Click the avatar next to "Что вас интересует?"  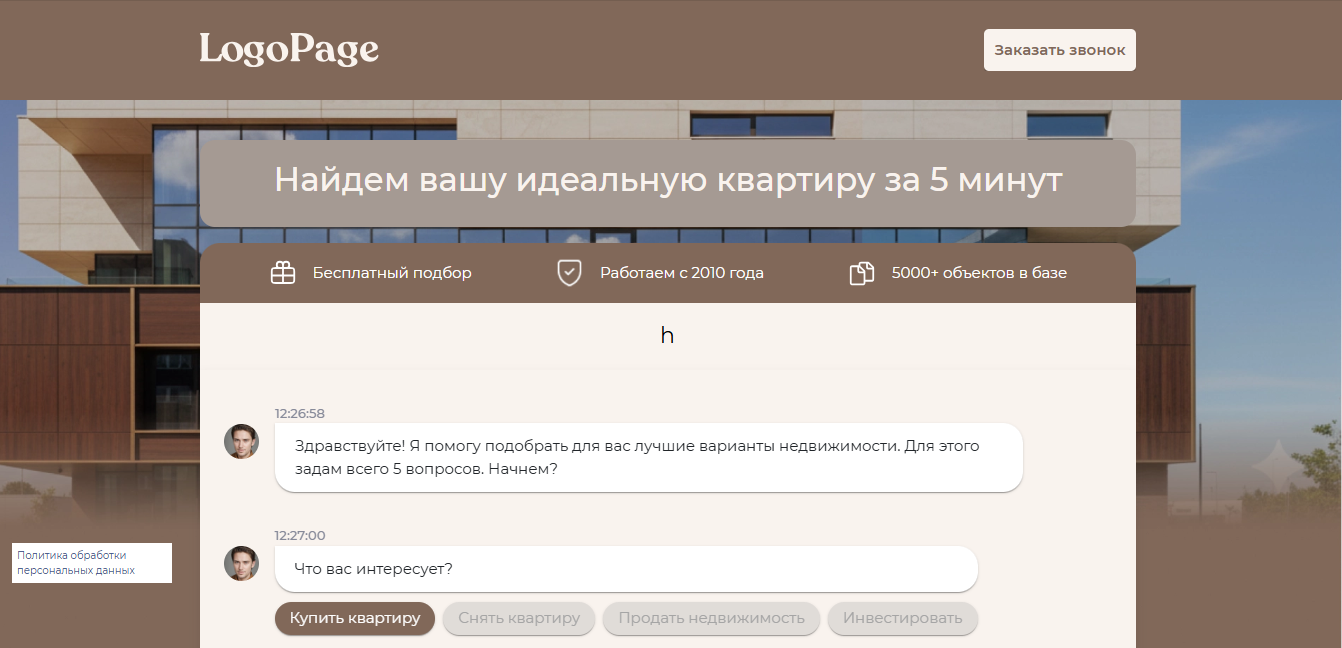coord(241,564)
